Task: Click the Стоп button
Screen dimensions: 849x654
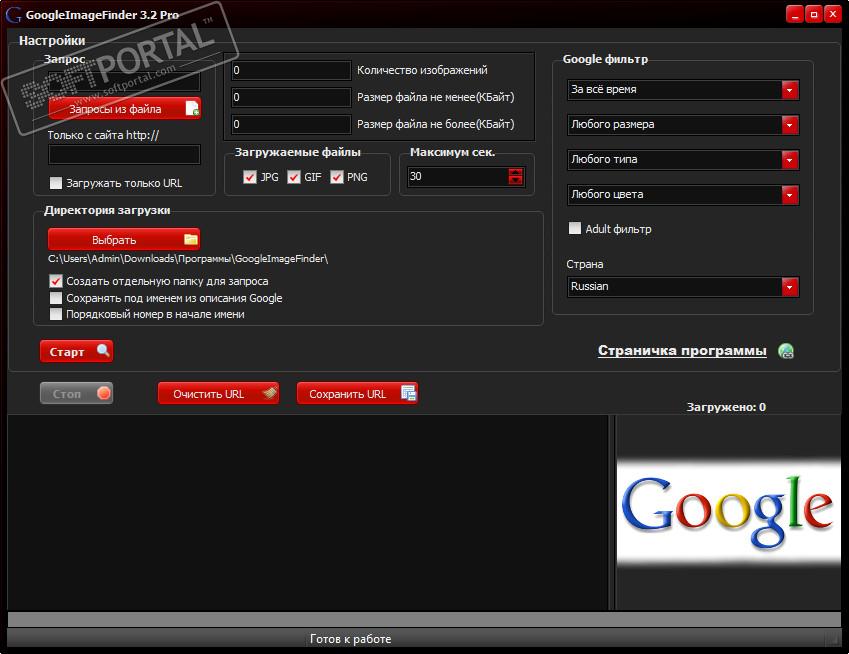Action: (76, 393)
